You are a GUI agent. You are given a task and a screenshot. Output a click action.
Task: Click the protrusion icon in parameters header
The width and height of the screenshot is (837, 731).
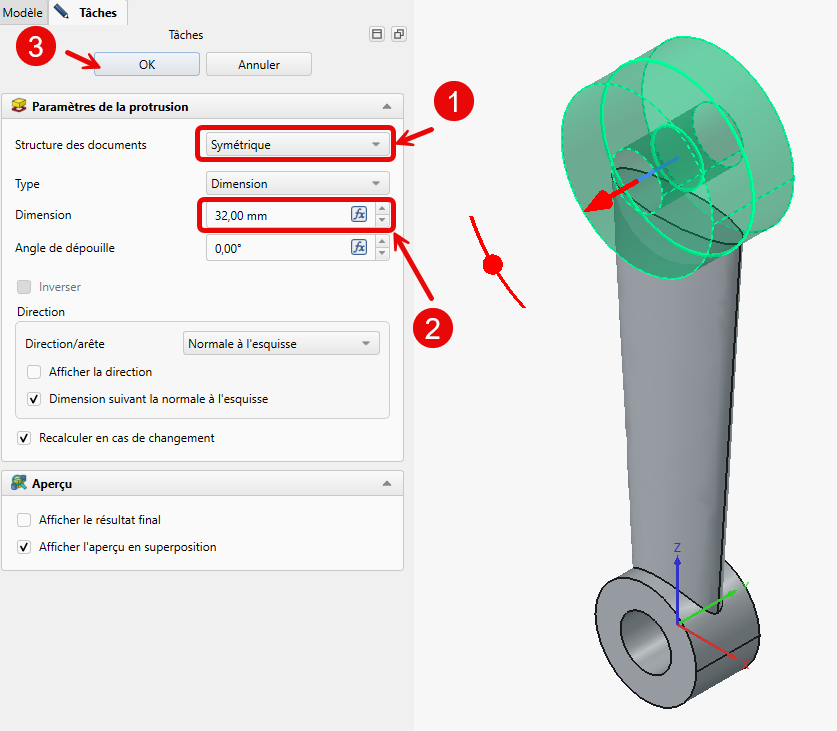[18, 107]
